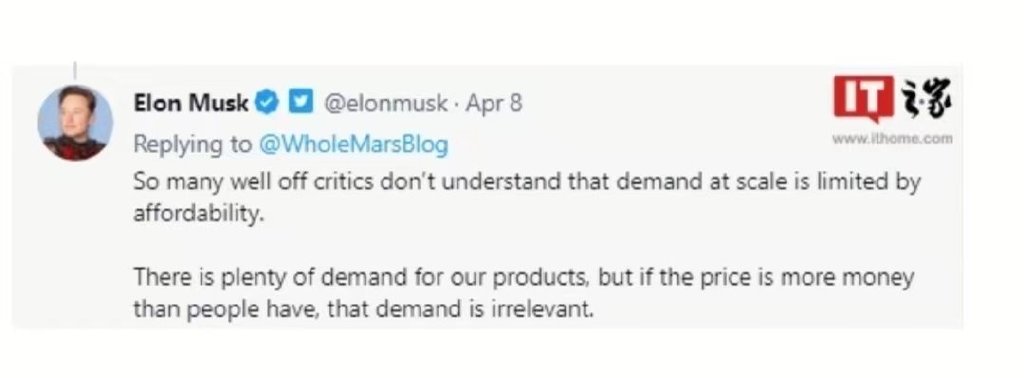This screenshot has width=1024, height=378.
Task: Click the thread connector line above avatar
Action: pos(74,71)
